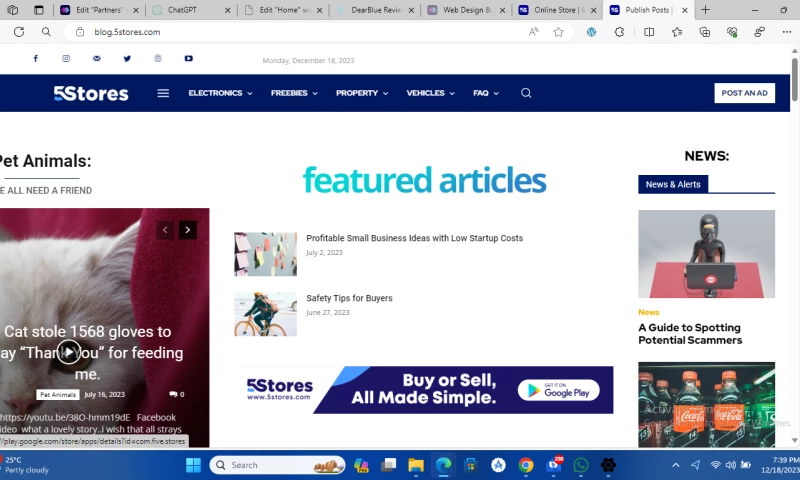
Task: Click the News & Alerts tab label
Action: [673, 184]
